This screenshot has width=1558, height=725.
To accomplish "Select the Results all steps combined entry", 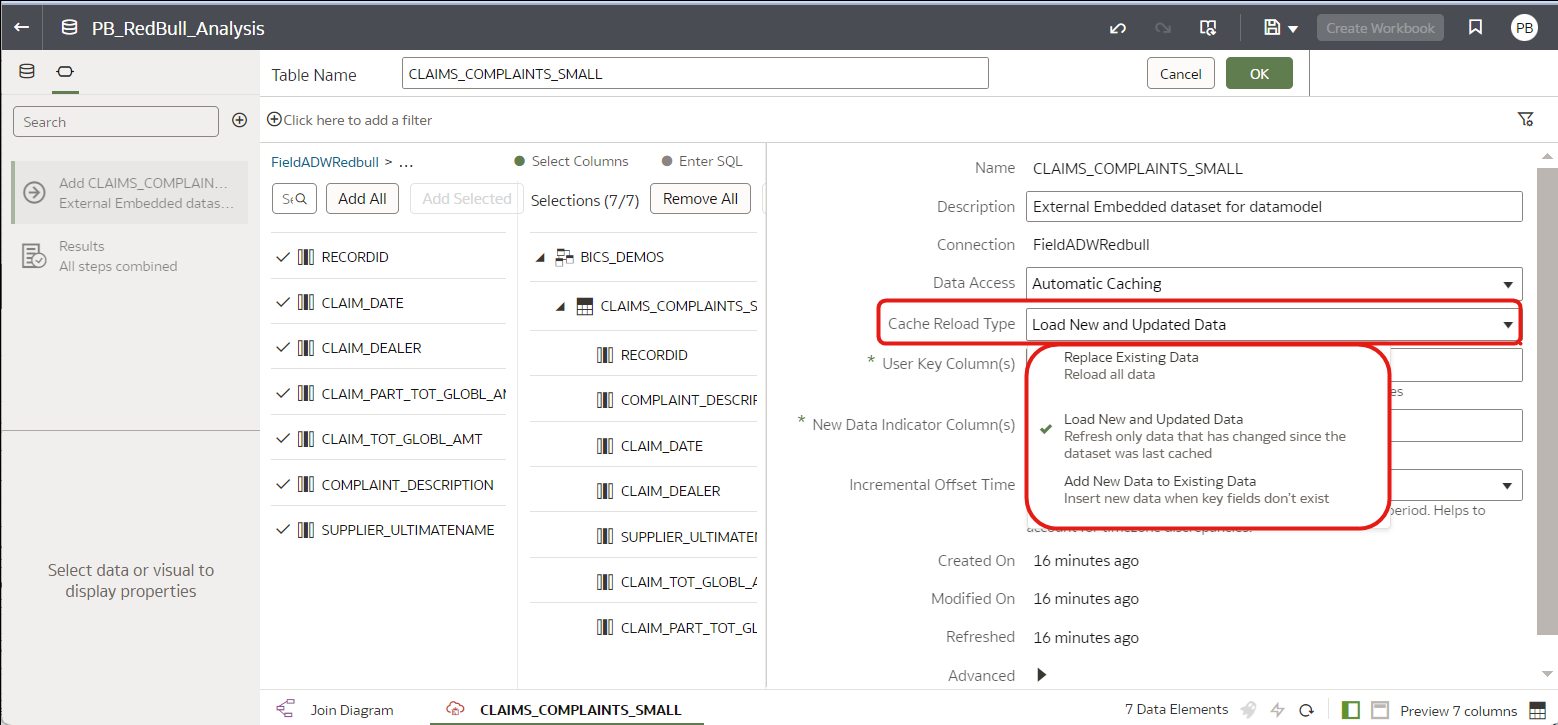I will pos(130,256).
